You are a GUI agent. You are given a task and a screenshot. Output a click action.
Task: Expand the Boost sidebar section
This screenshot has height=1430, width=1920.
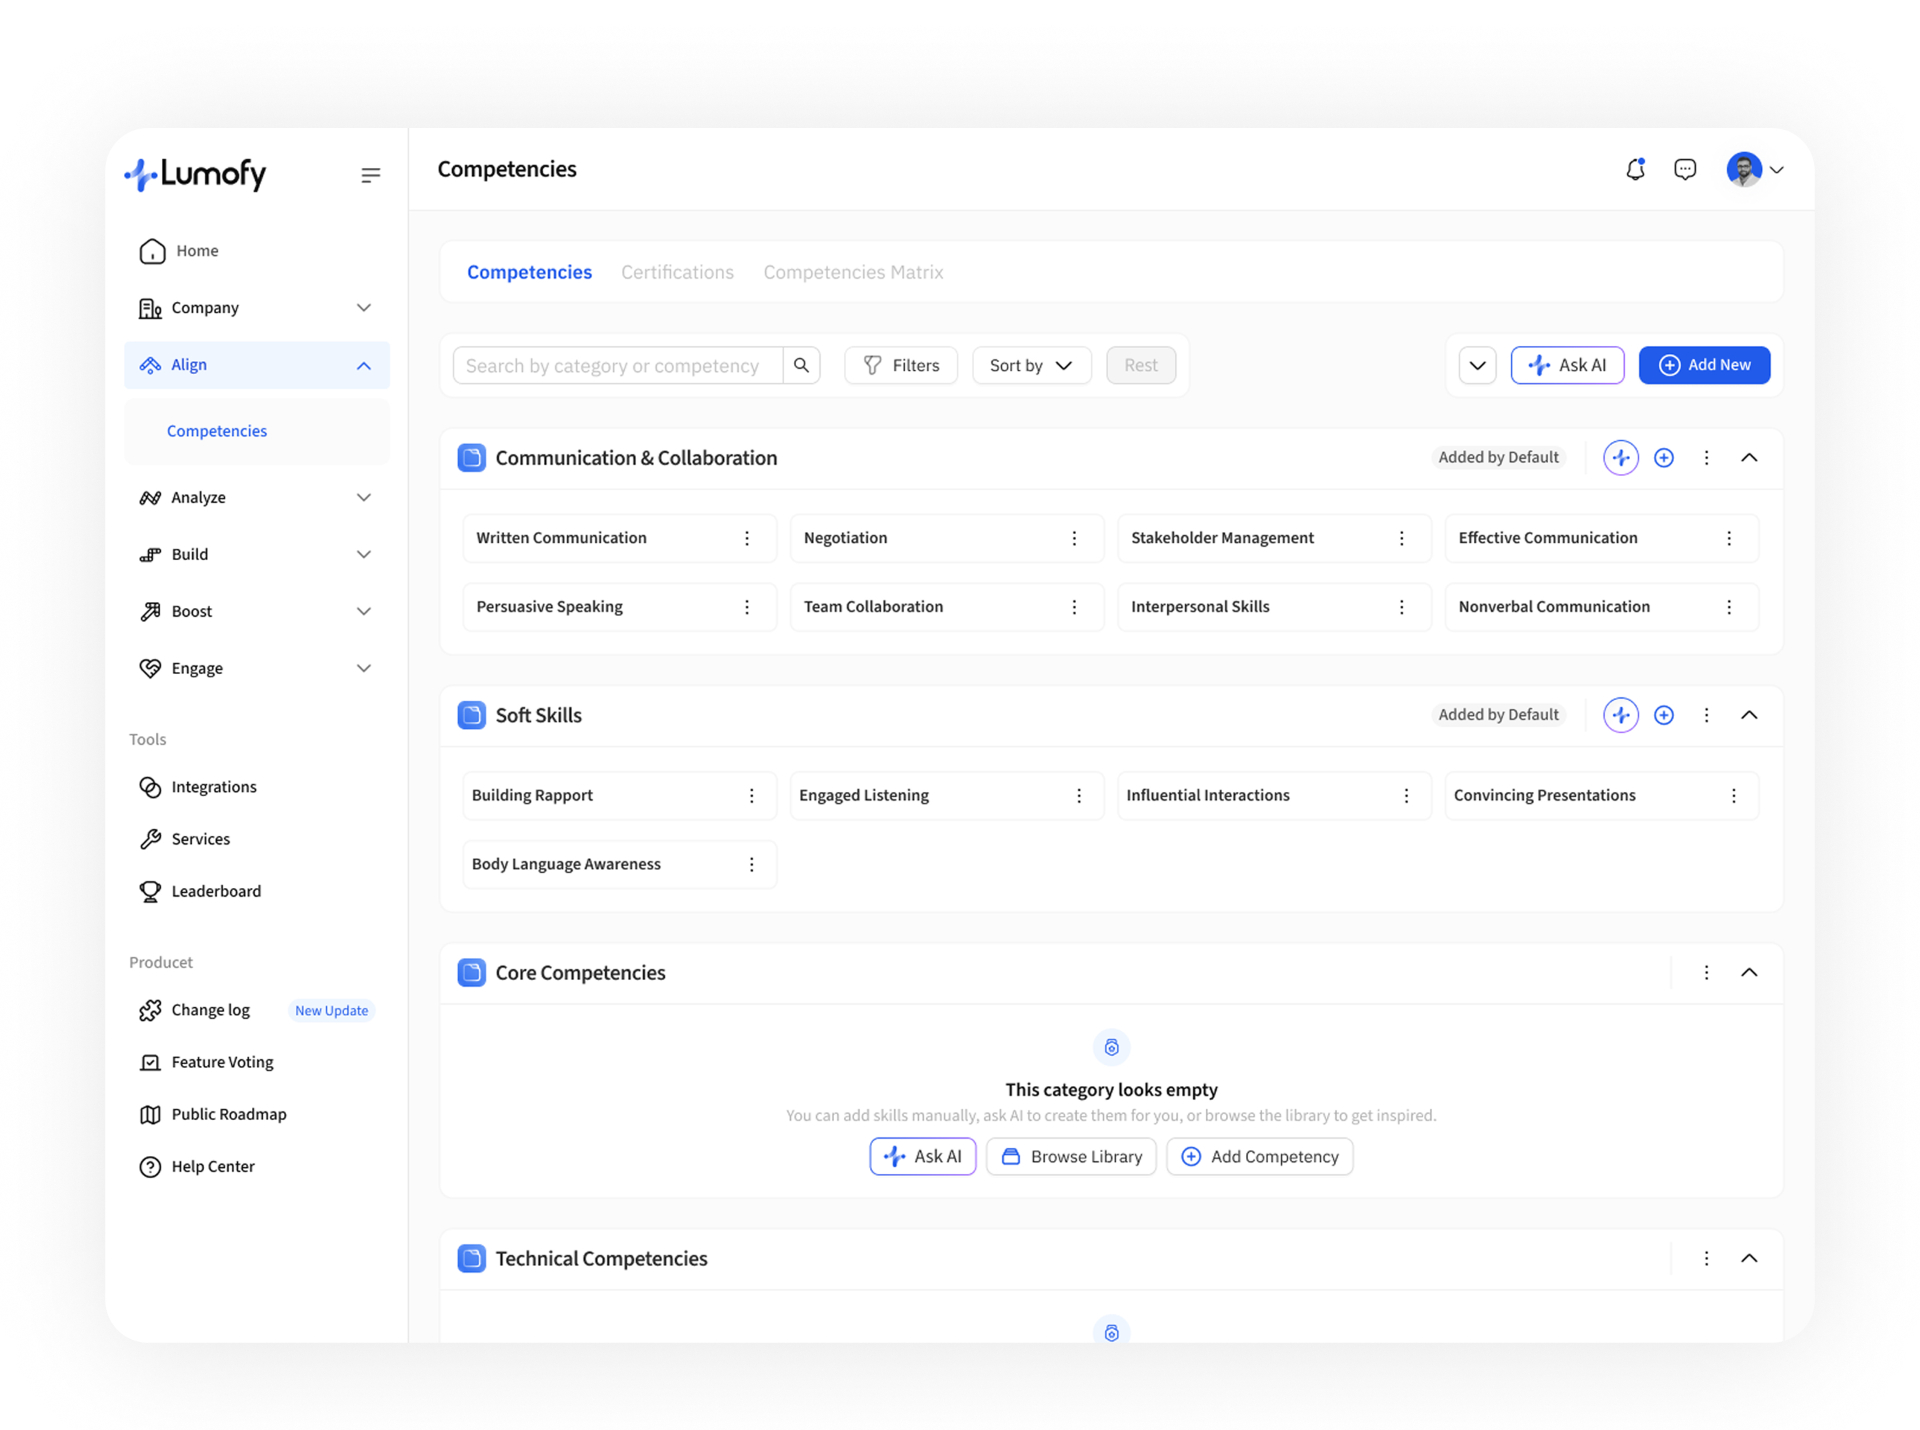coord(364,611)
